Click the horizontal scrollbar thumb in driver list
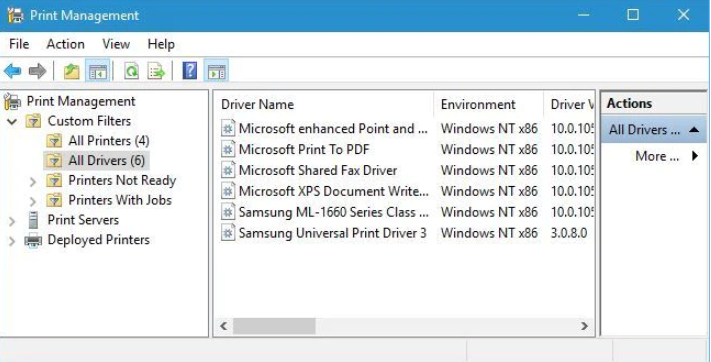711x362 pixels. tap(274, 326)
